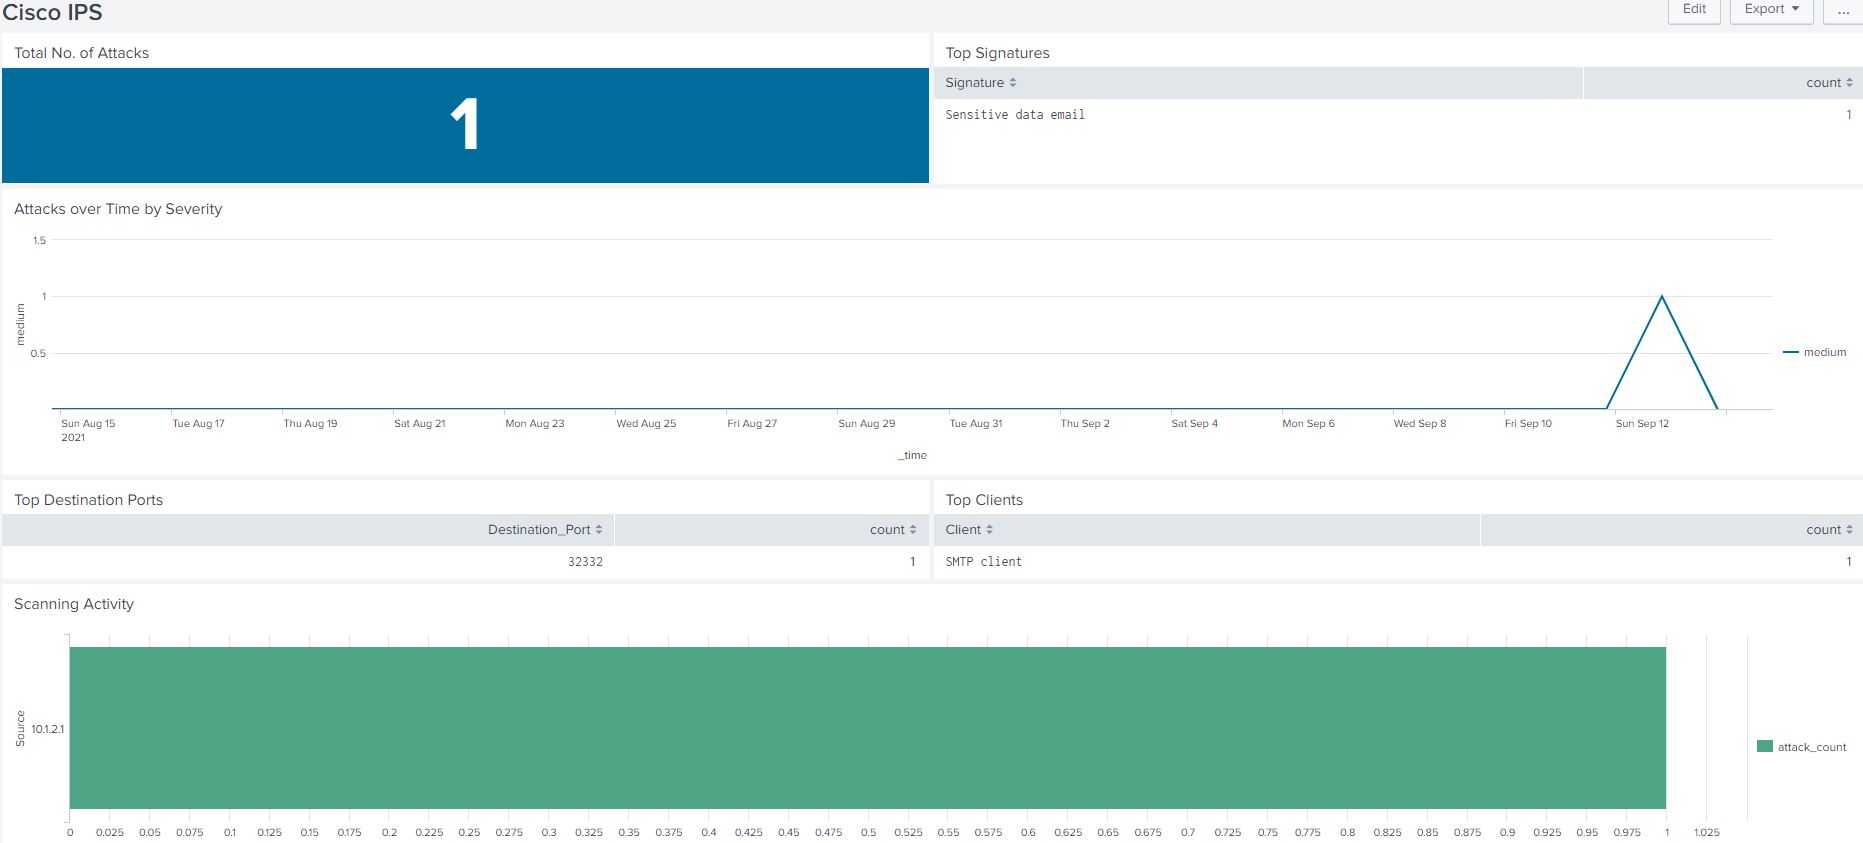
Task: Open the Export dropdown
Action: point(1771,10)
